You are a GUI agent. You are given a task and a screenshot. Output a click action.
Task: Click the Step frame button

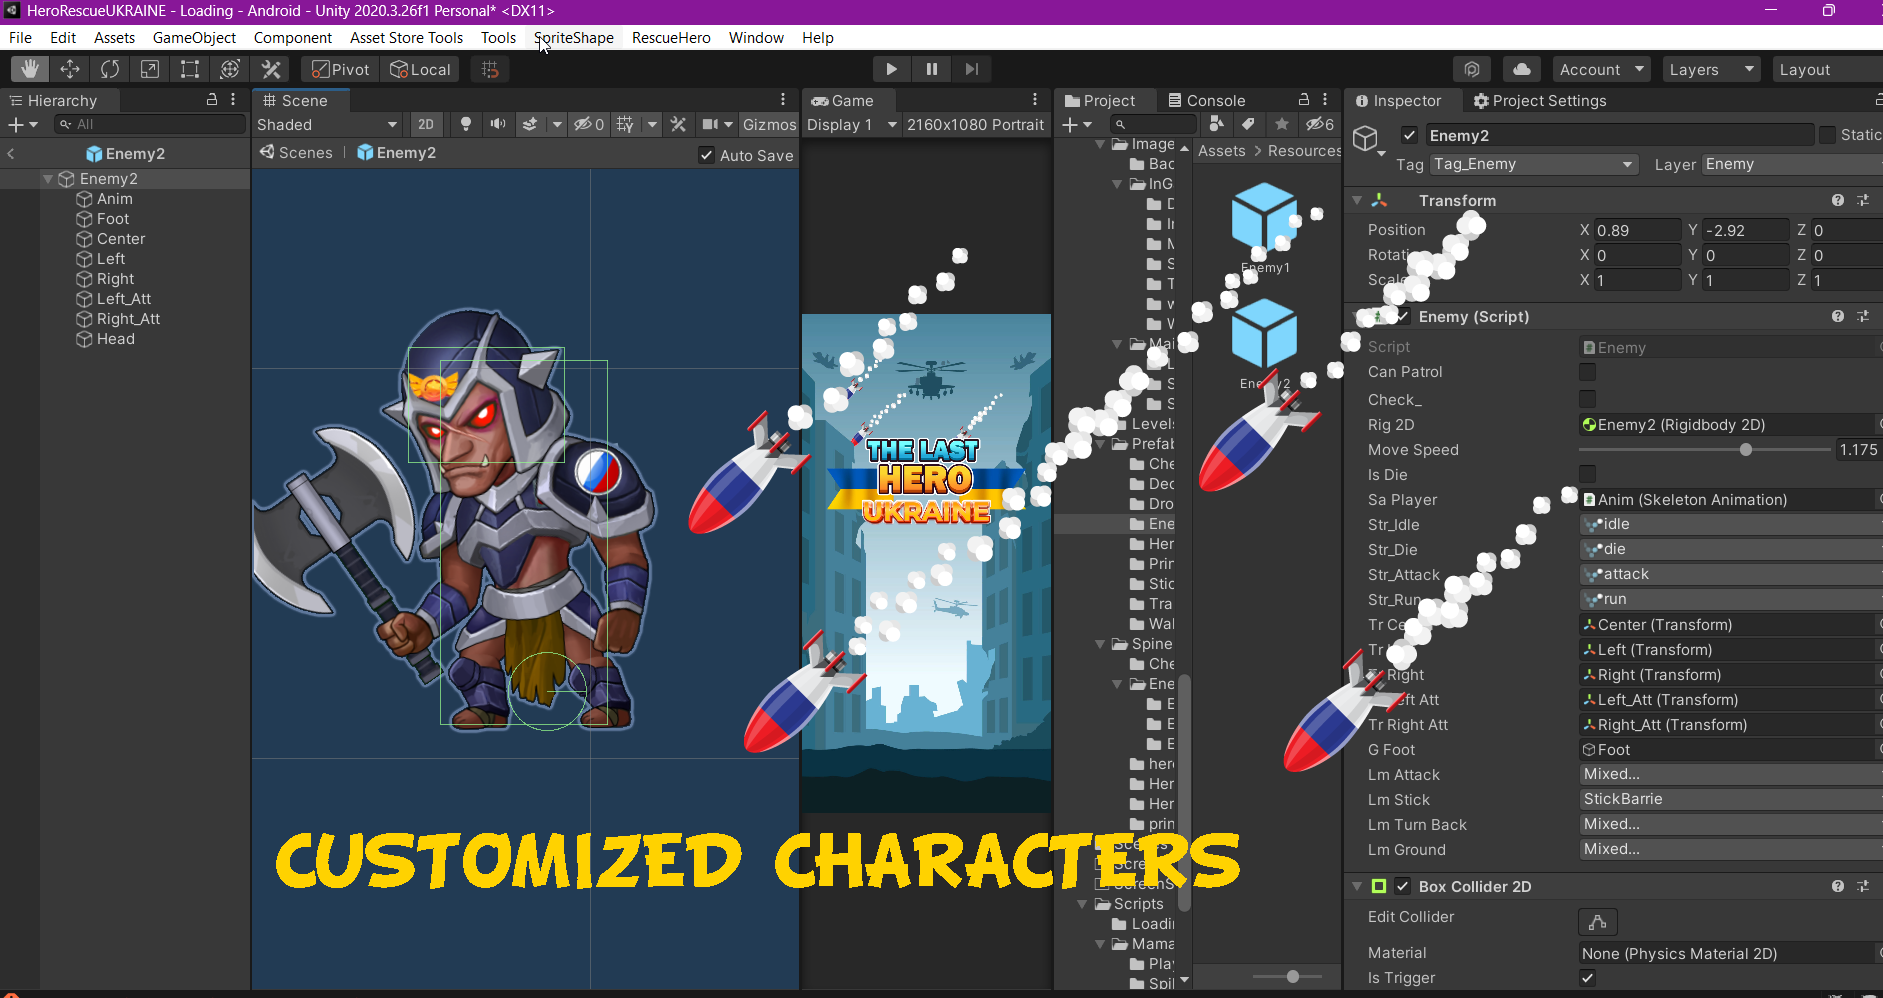click(x=971, y=69)
